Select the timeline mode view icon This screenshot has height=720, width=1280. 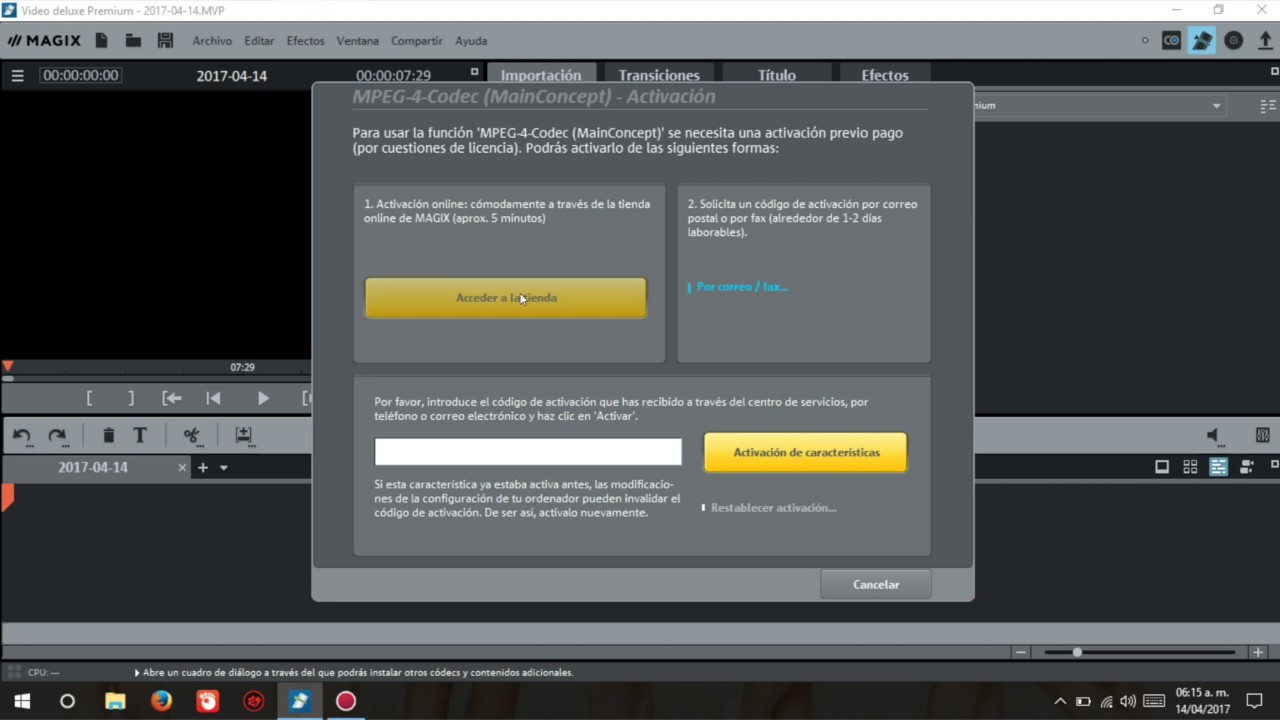point(1218,467)
